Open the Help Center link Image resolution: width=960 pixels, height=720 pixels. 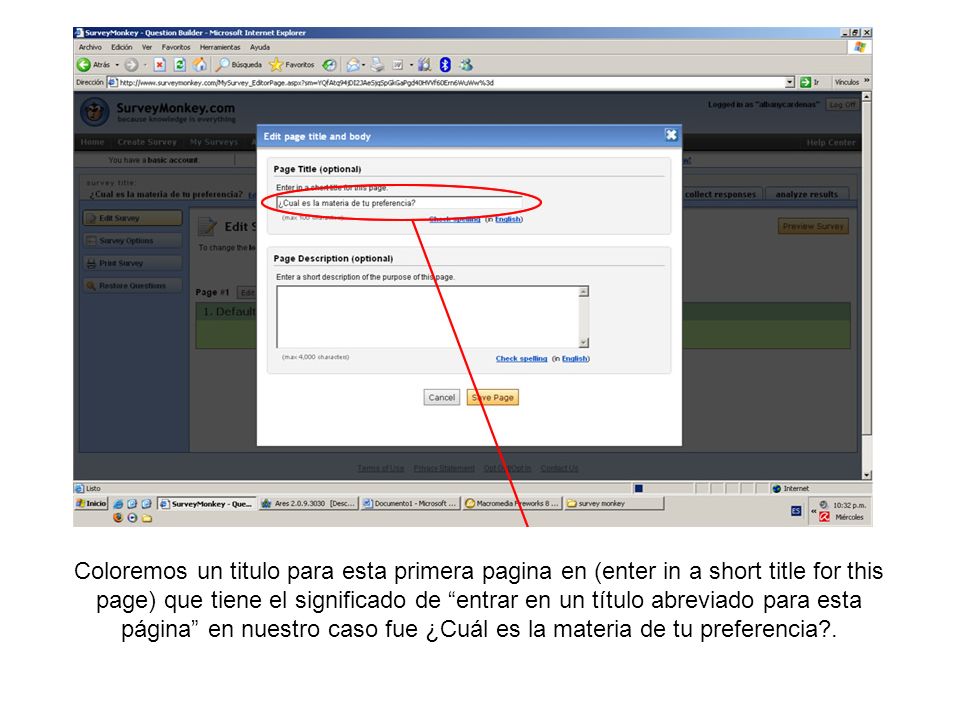[830, 142]
